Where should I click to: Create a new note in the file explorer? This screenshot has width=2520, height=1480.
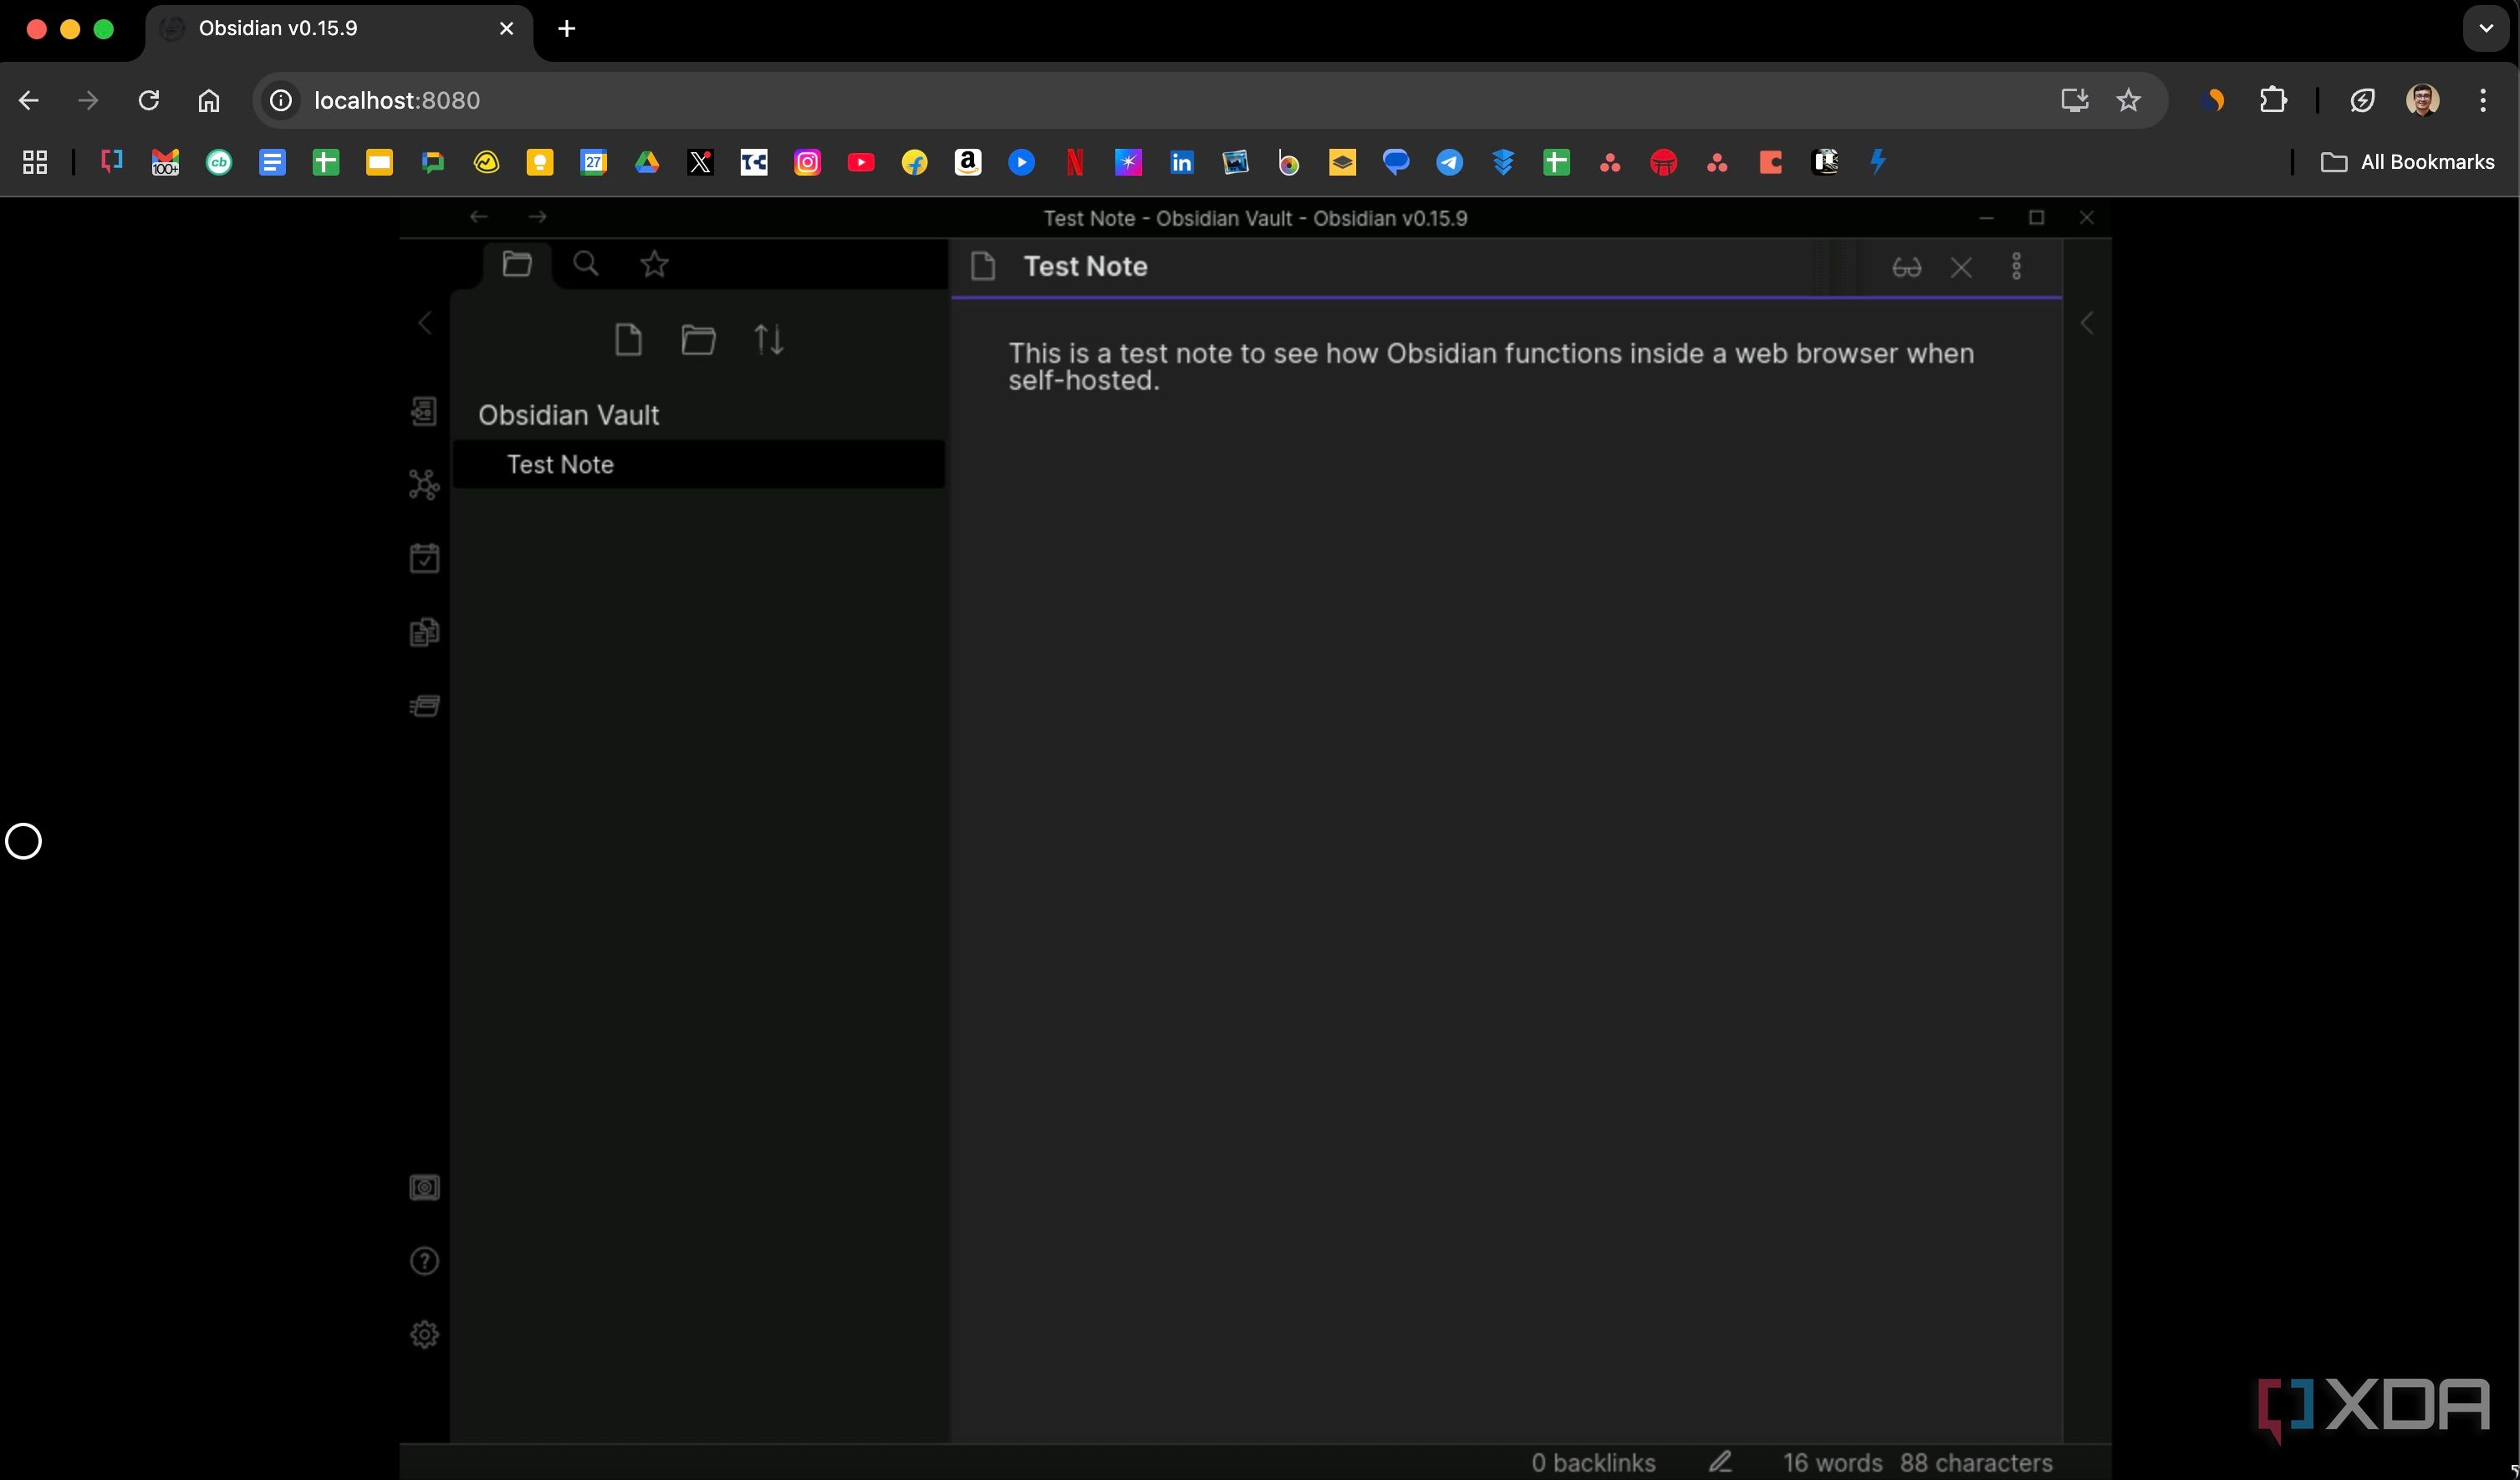628,340
